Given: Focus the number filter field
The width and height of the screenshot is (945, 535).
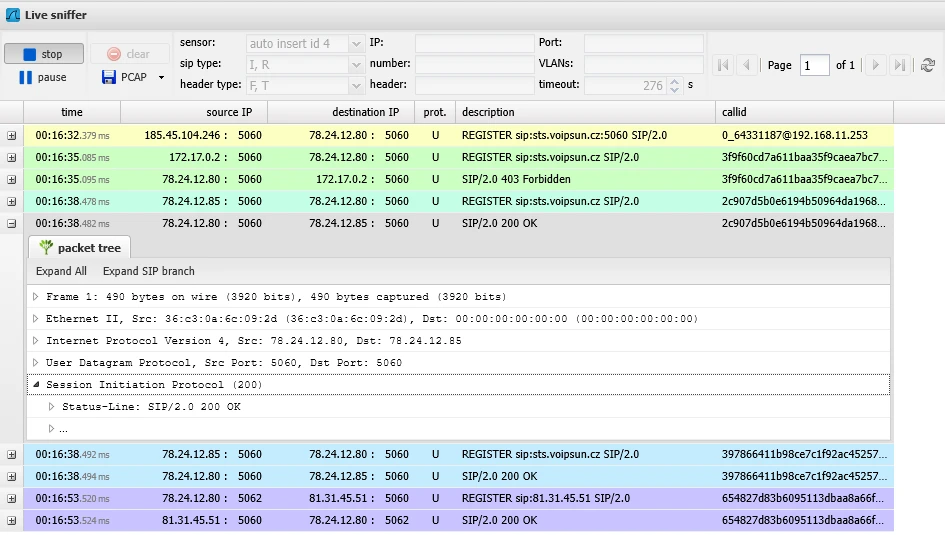Looking at the screenshot, I should pos(474,64).
